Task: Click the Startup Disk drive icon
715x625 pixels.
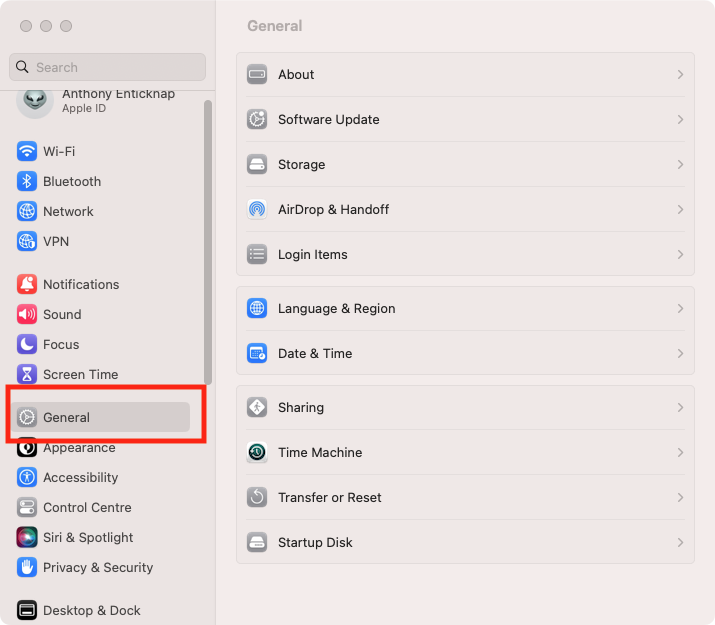Action: click(257, 542)
